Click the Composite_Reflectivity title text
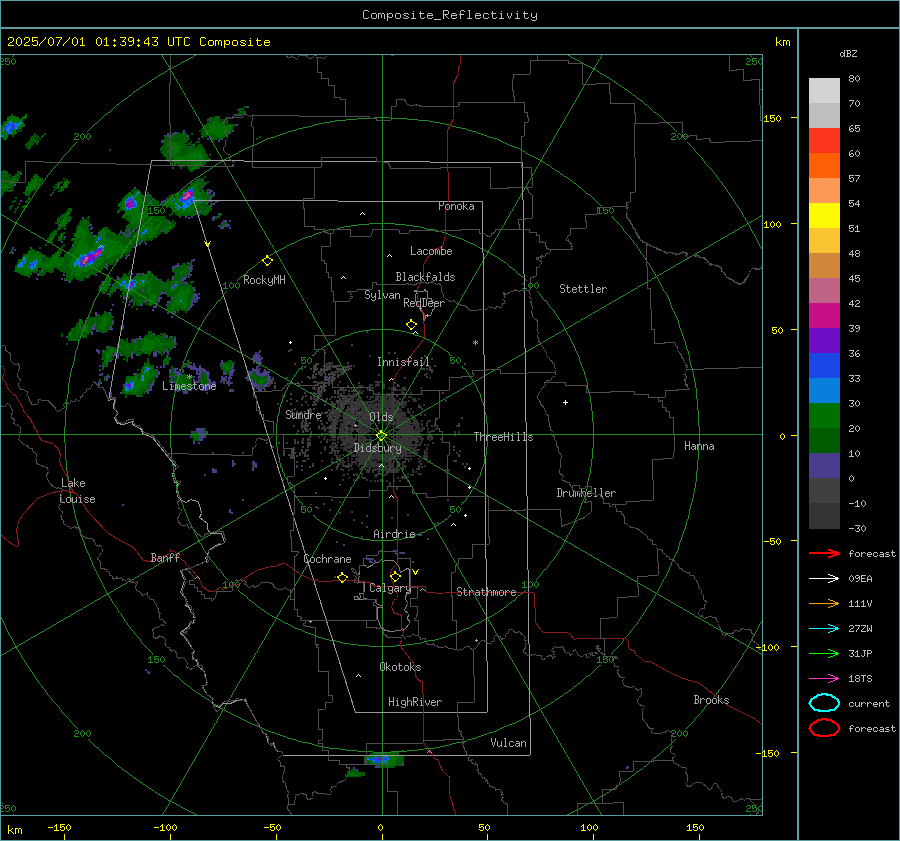Viewport: 900px width, 841px height. click(x=449, y=15)
